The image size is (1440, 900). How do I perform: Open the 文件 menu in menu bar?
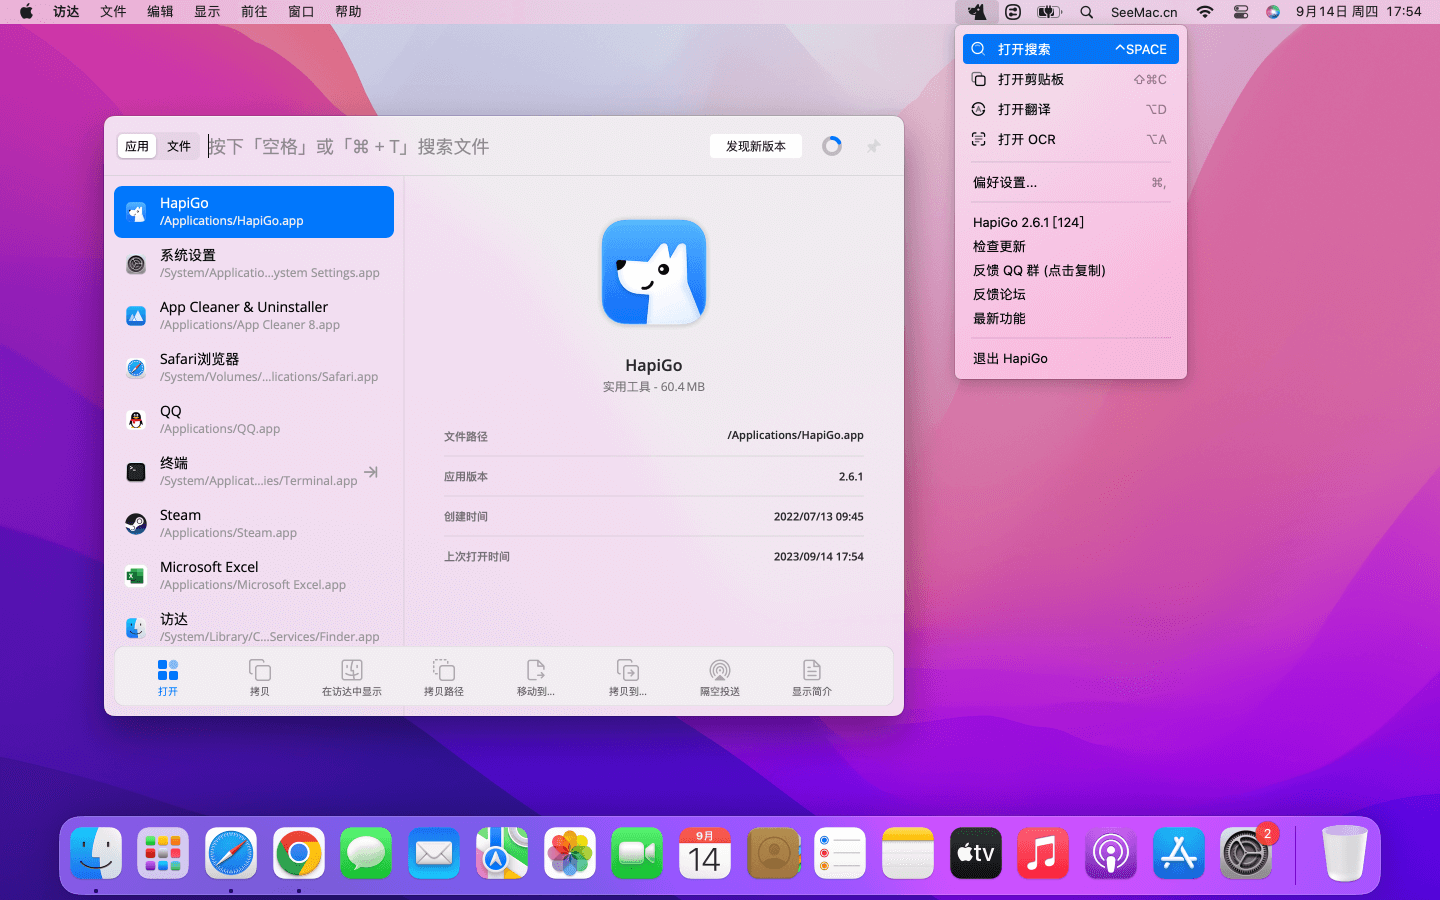point(113,12)
